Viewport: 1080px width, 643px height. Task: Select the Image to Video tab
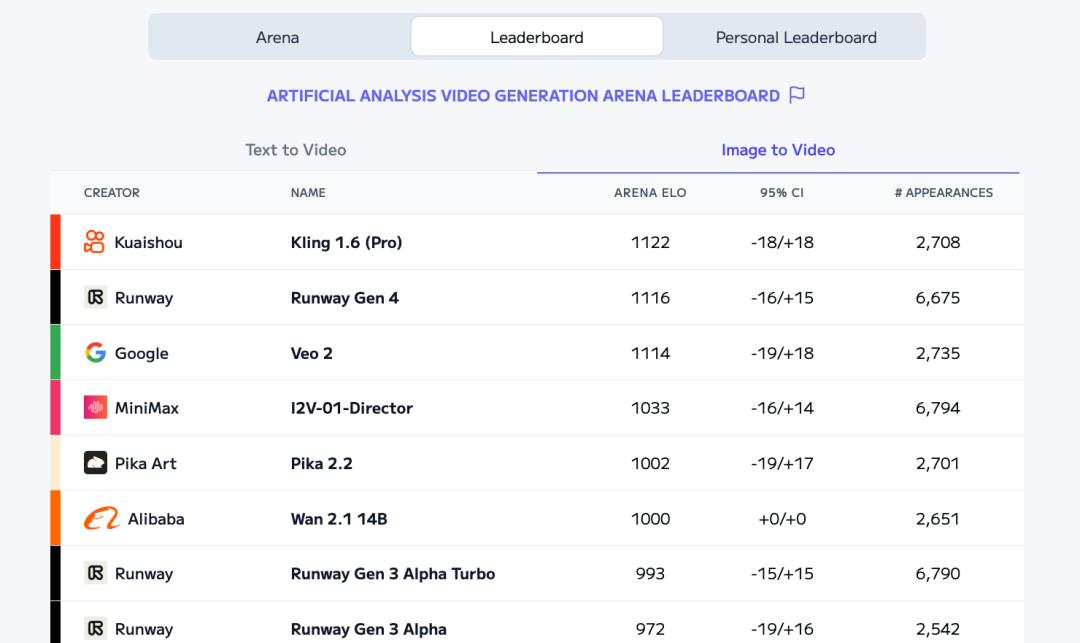click(778, 150)
